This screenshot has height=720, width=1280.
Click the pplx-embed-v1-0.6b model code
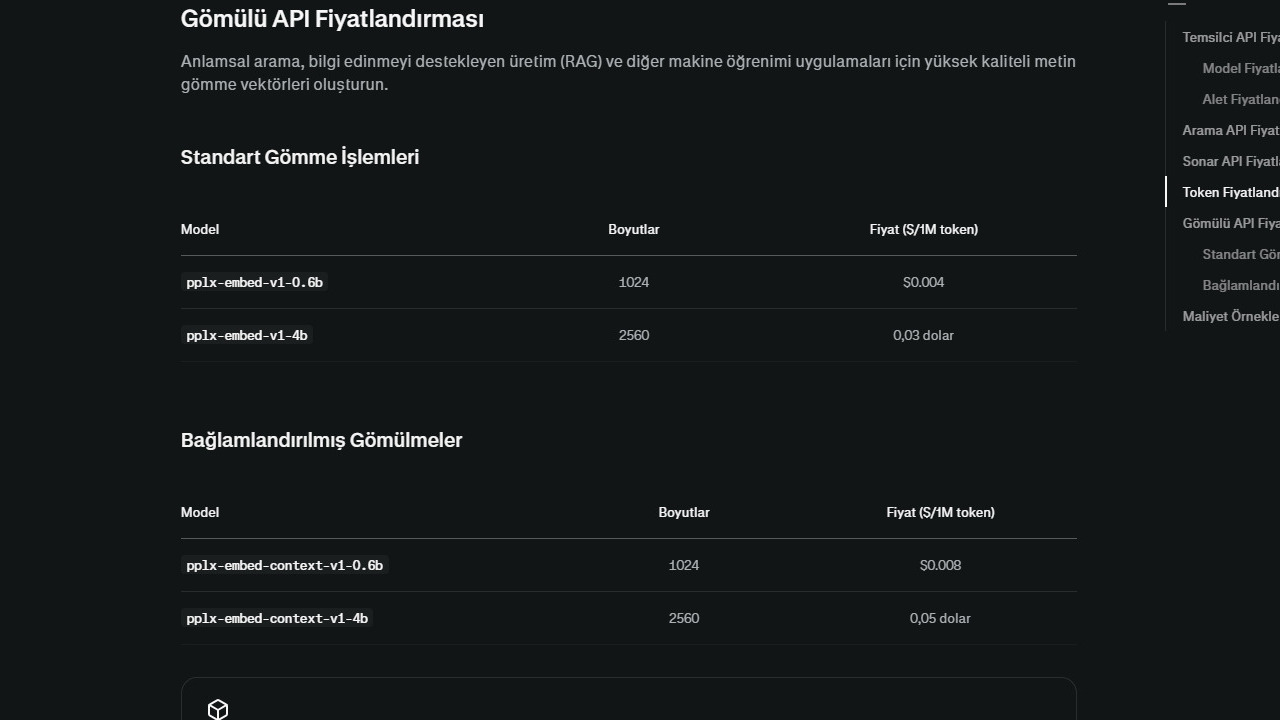click(x=255, y=282)
